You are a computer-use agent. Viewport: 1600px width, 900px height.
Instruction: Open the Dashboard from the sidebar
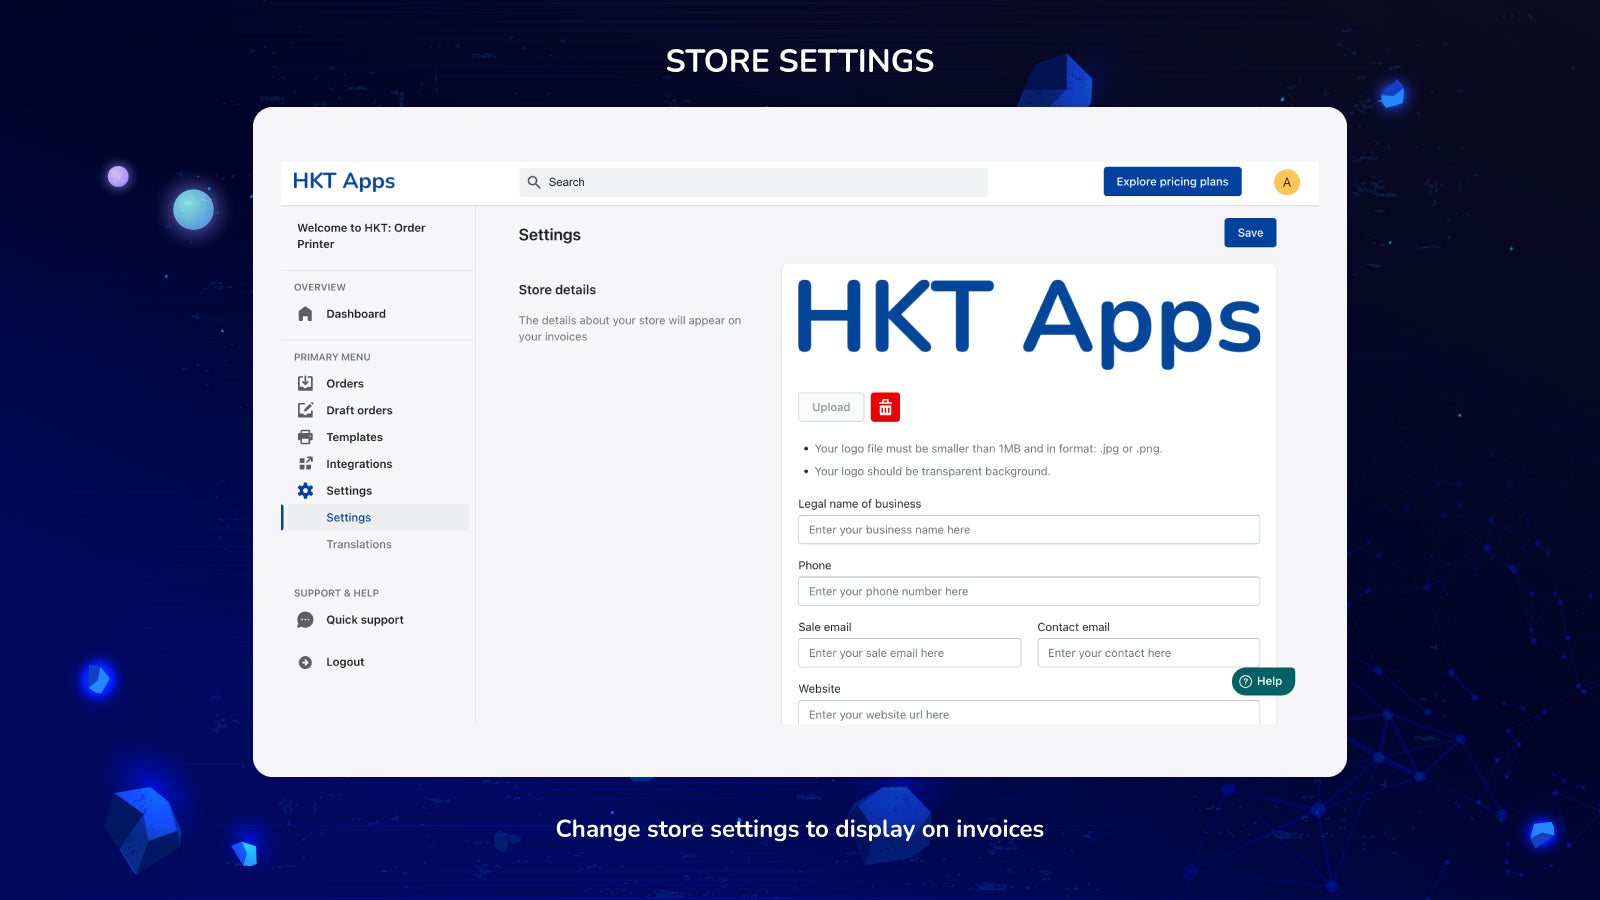point(305,313)
